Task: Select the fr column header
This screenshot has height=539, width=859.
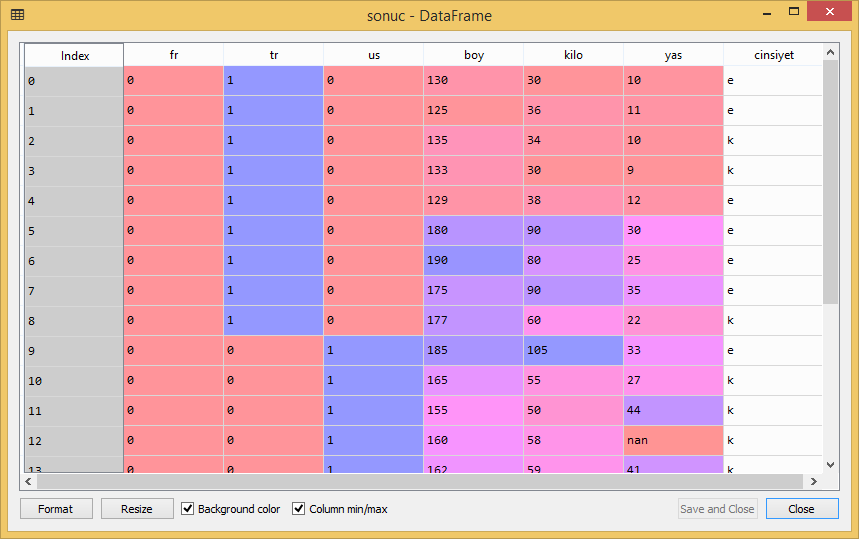Action: 174,55
